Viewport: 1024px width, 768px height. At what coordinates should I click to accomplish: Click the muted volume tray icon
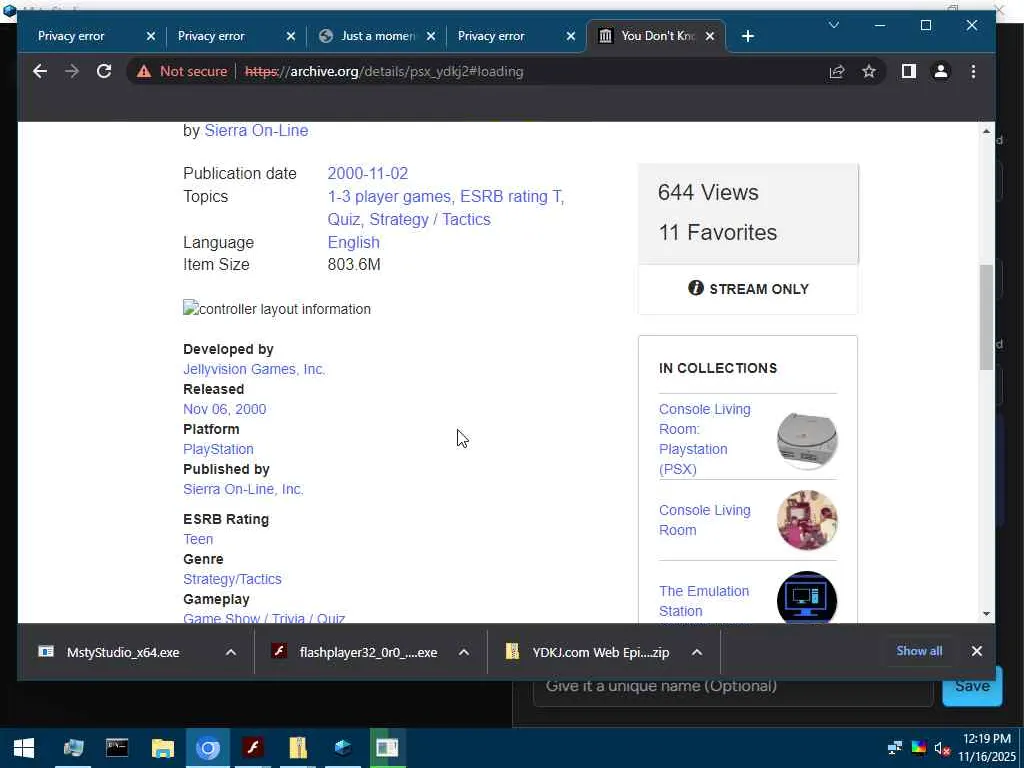tap(941, 748)
